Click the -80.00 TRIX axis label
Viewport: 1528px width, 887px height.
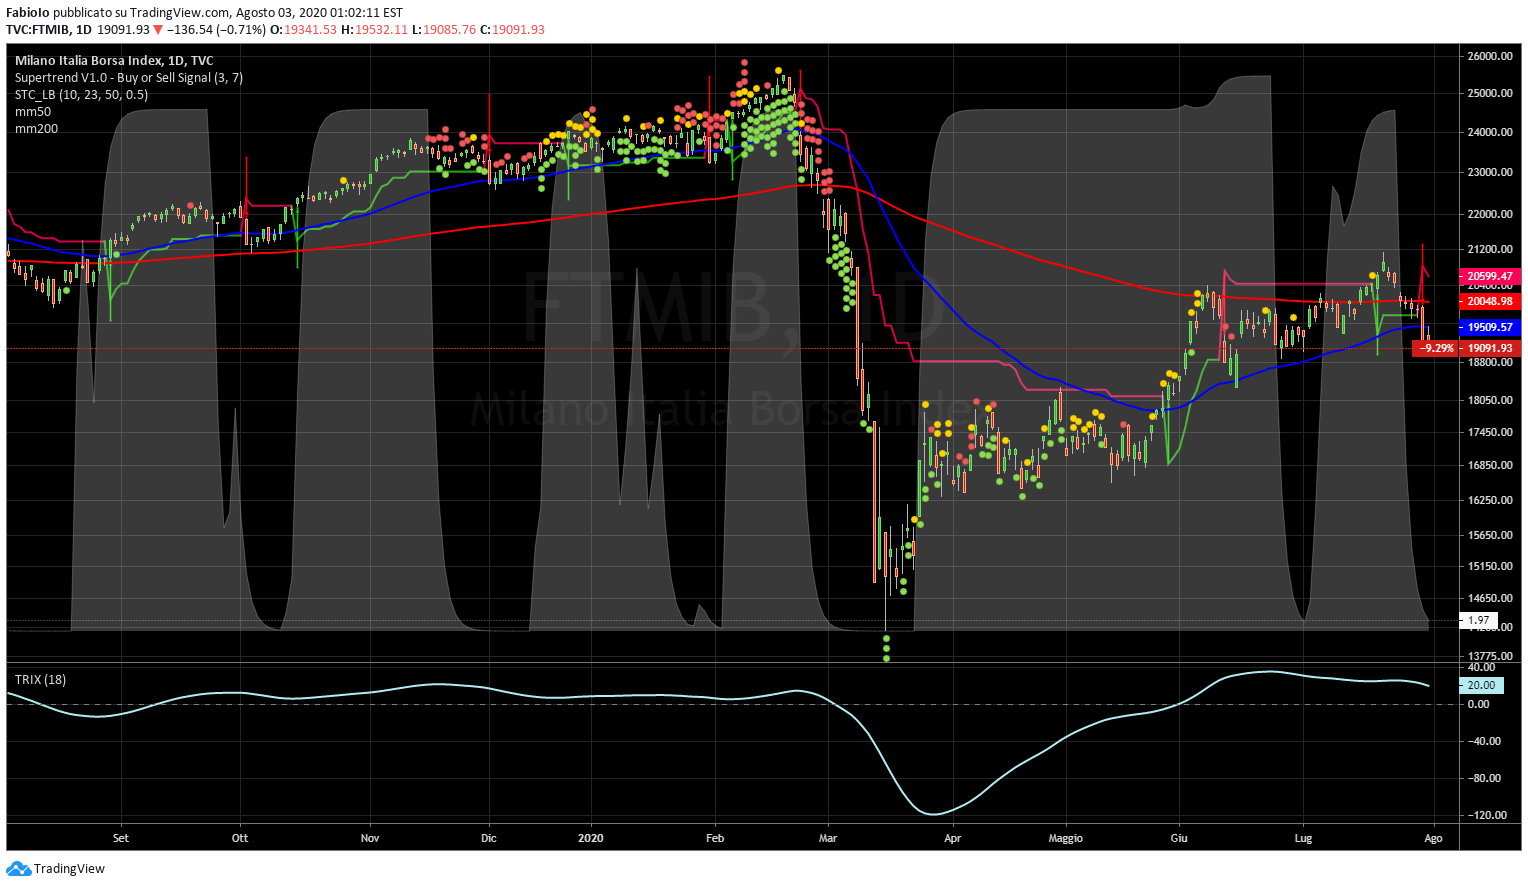coord(1484,778)
